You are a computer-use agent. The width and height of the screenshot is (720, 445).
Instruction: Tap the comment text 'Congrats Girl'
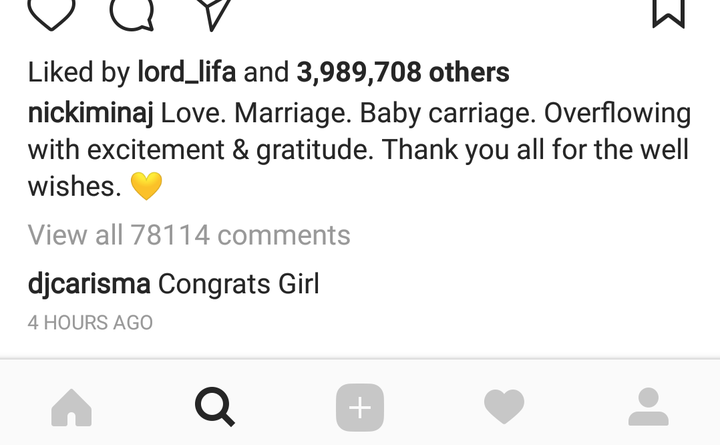pos(238,284)
